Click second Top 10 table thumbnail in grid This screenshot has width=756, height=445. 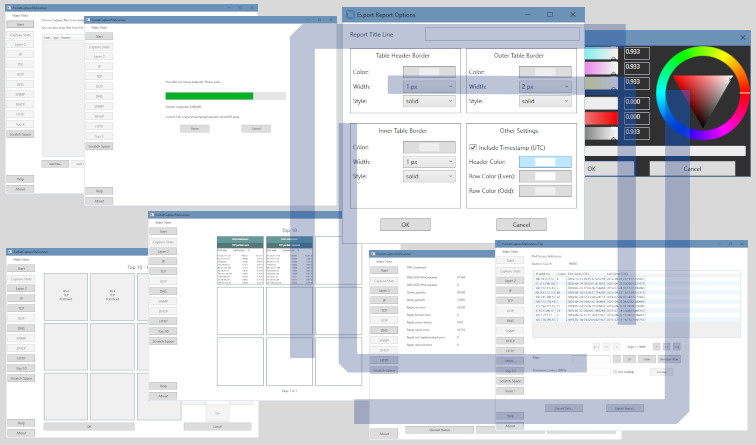[x=289, y=260]
